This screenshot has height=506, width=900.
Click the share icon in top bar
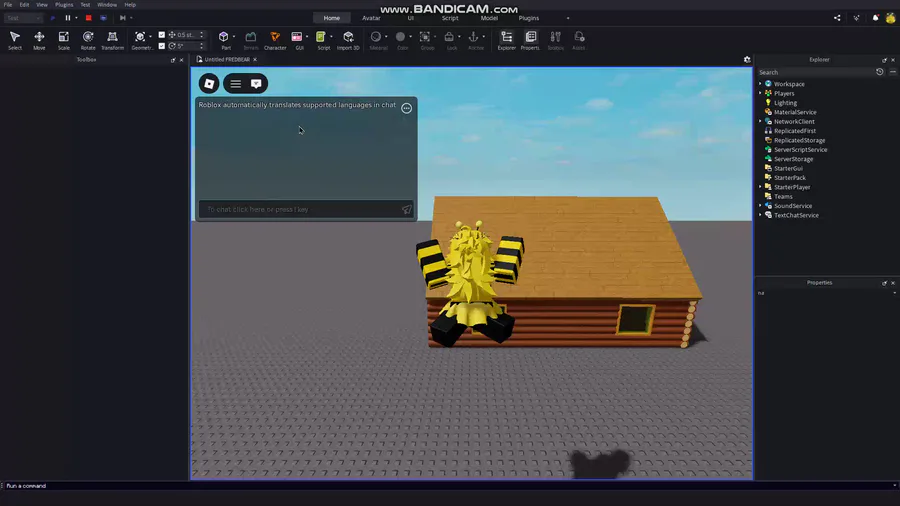(837, 18)
